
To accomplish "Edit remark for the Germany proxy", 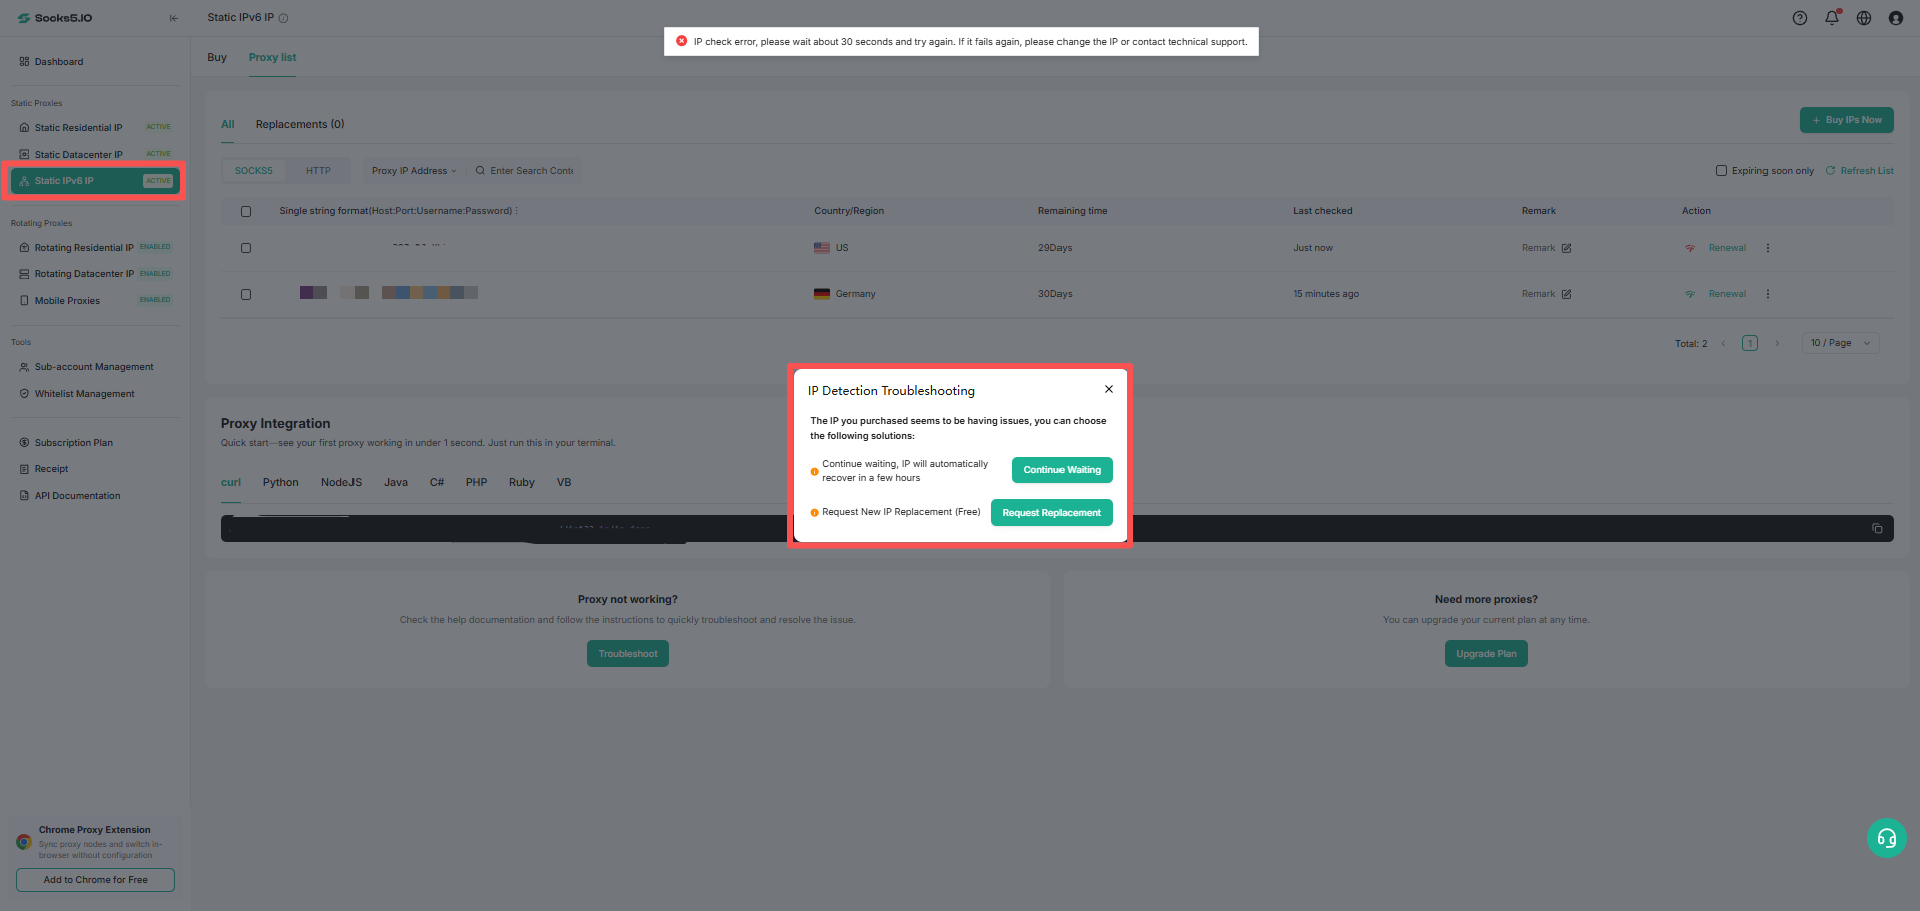I will coord(1566,294).
